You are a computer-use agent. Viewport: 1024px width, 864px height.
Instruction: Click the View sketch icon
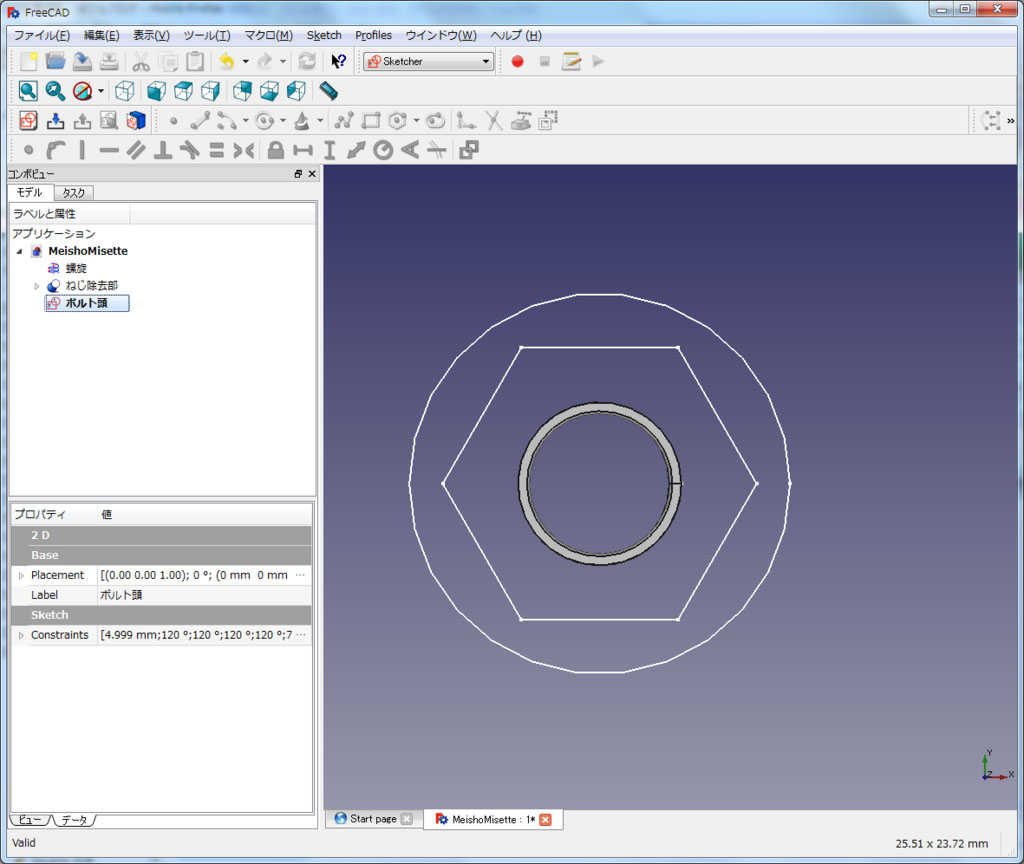tap(109, 121)
